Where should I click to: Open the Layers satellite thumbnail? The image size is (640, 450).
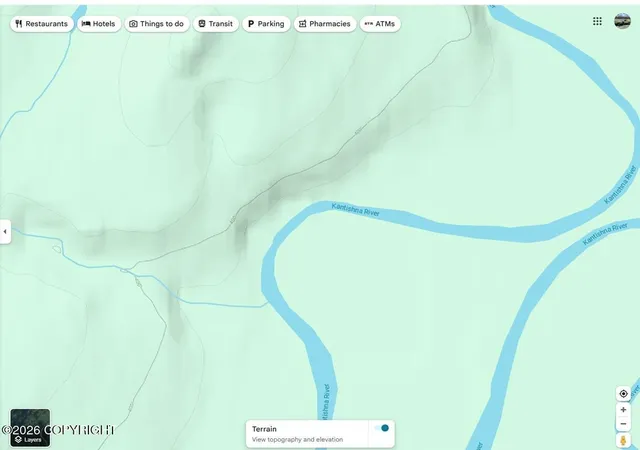click(30, 428)
